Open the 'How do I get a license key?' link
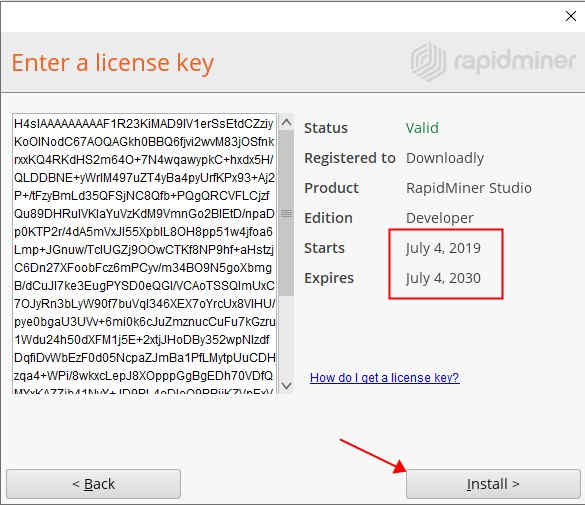Screen dimensions: 585x505 coord(384,377)
